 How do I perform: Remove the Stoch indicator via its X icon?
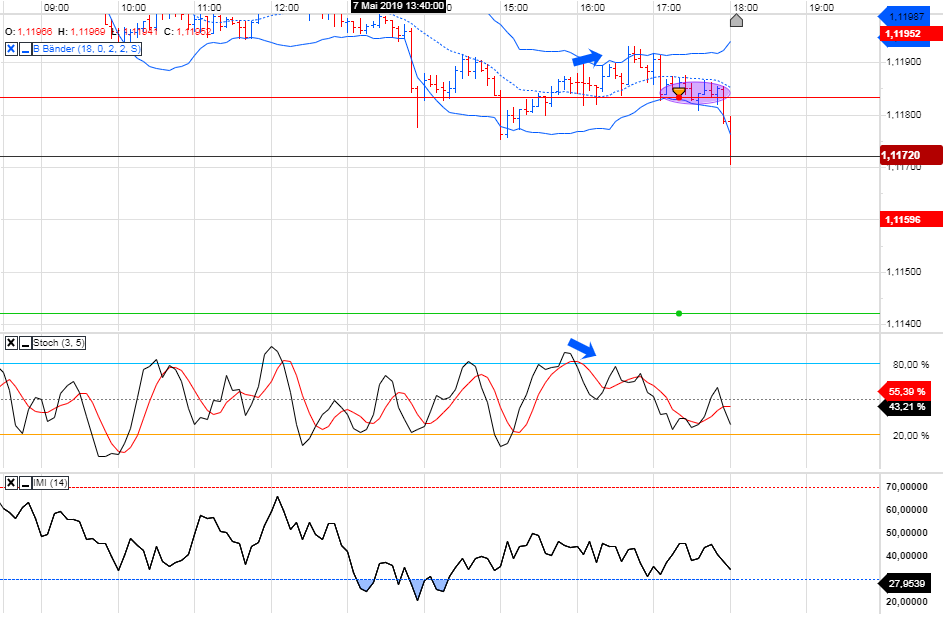point(11,343)
